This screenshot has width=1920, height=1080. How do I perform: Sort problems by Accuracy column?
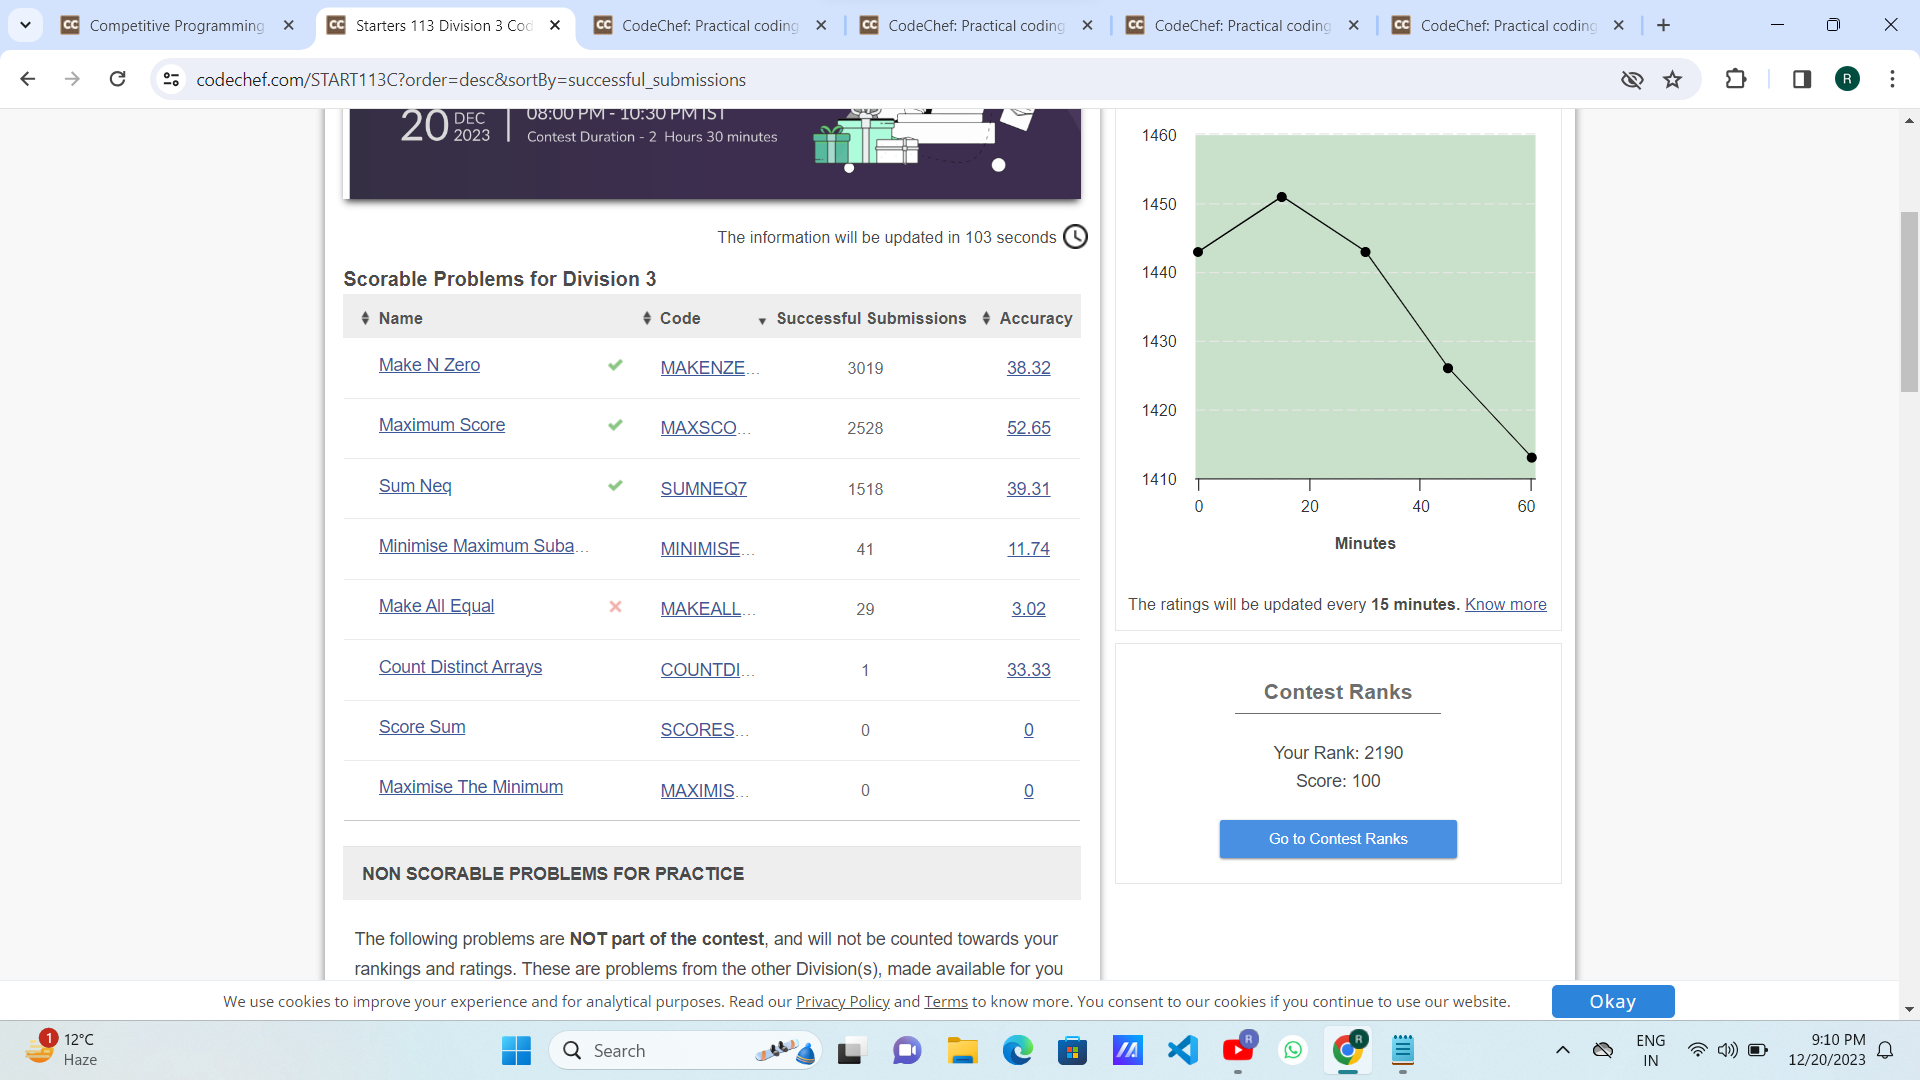point(1035,318)
